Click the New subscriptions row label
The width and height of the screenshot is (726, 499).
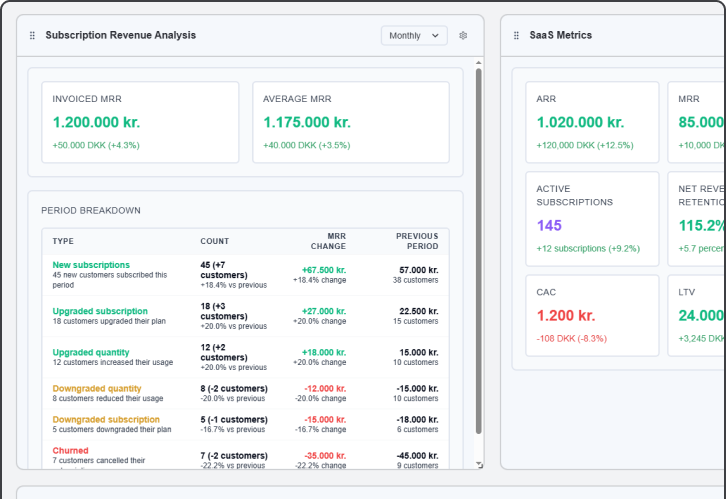click(91, 265)
